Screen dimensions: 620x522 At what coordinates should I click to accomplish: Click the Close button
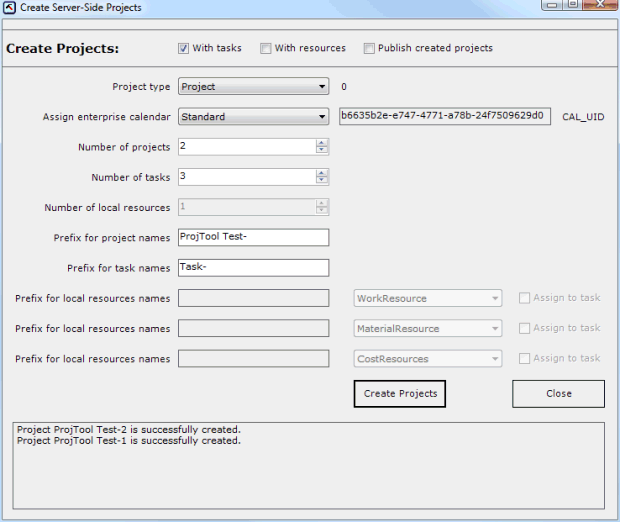tap(558, 394)
